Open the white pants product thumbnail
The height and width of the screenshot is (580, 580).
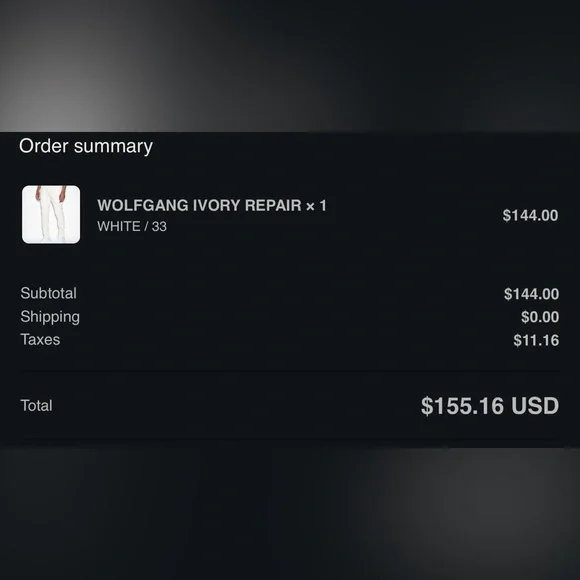pos(51,215)
